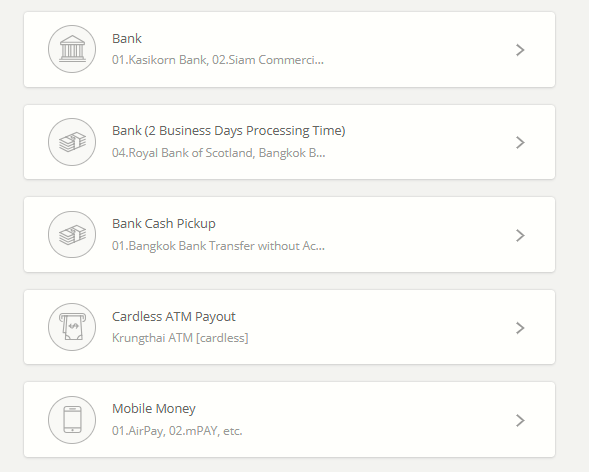Click the AirPay, mPAY, etc. description

click(x=177, y=431)
